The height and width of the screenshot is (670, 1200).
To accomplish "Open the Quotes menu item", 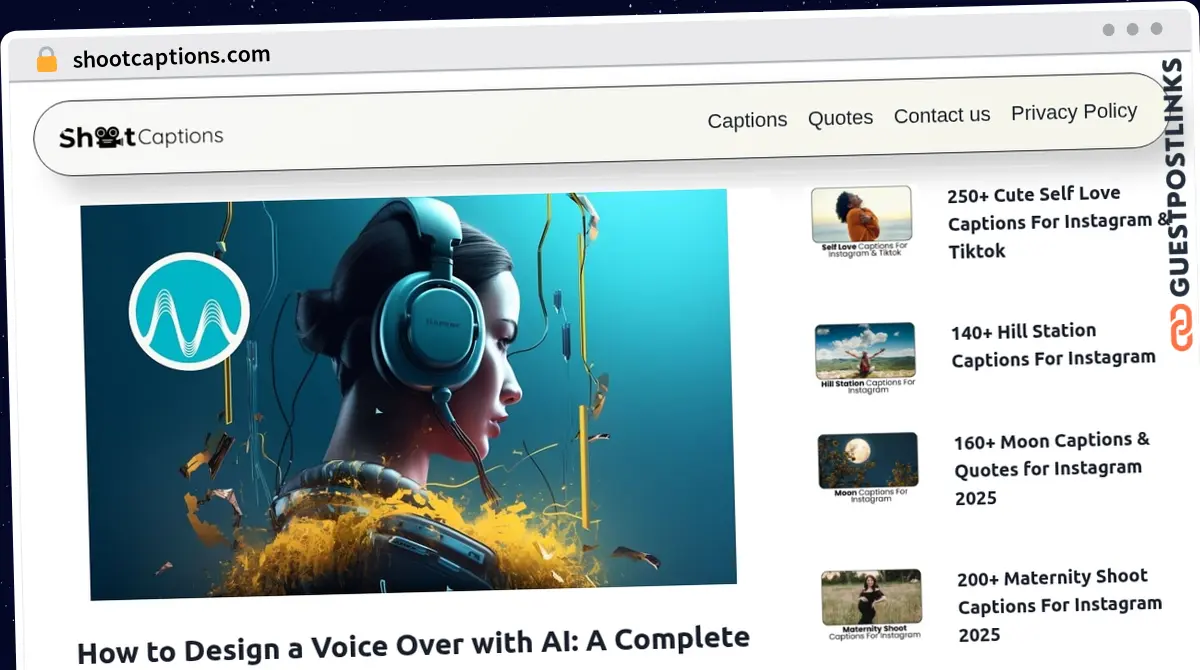I will click(840, 117).
